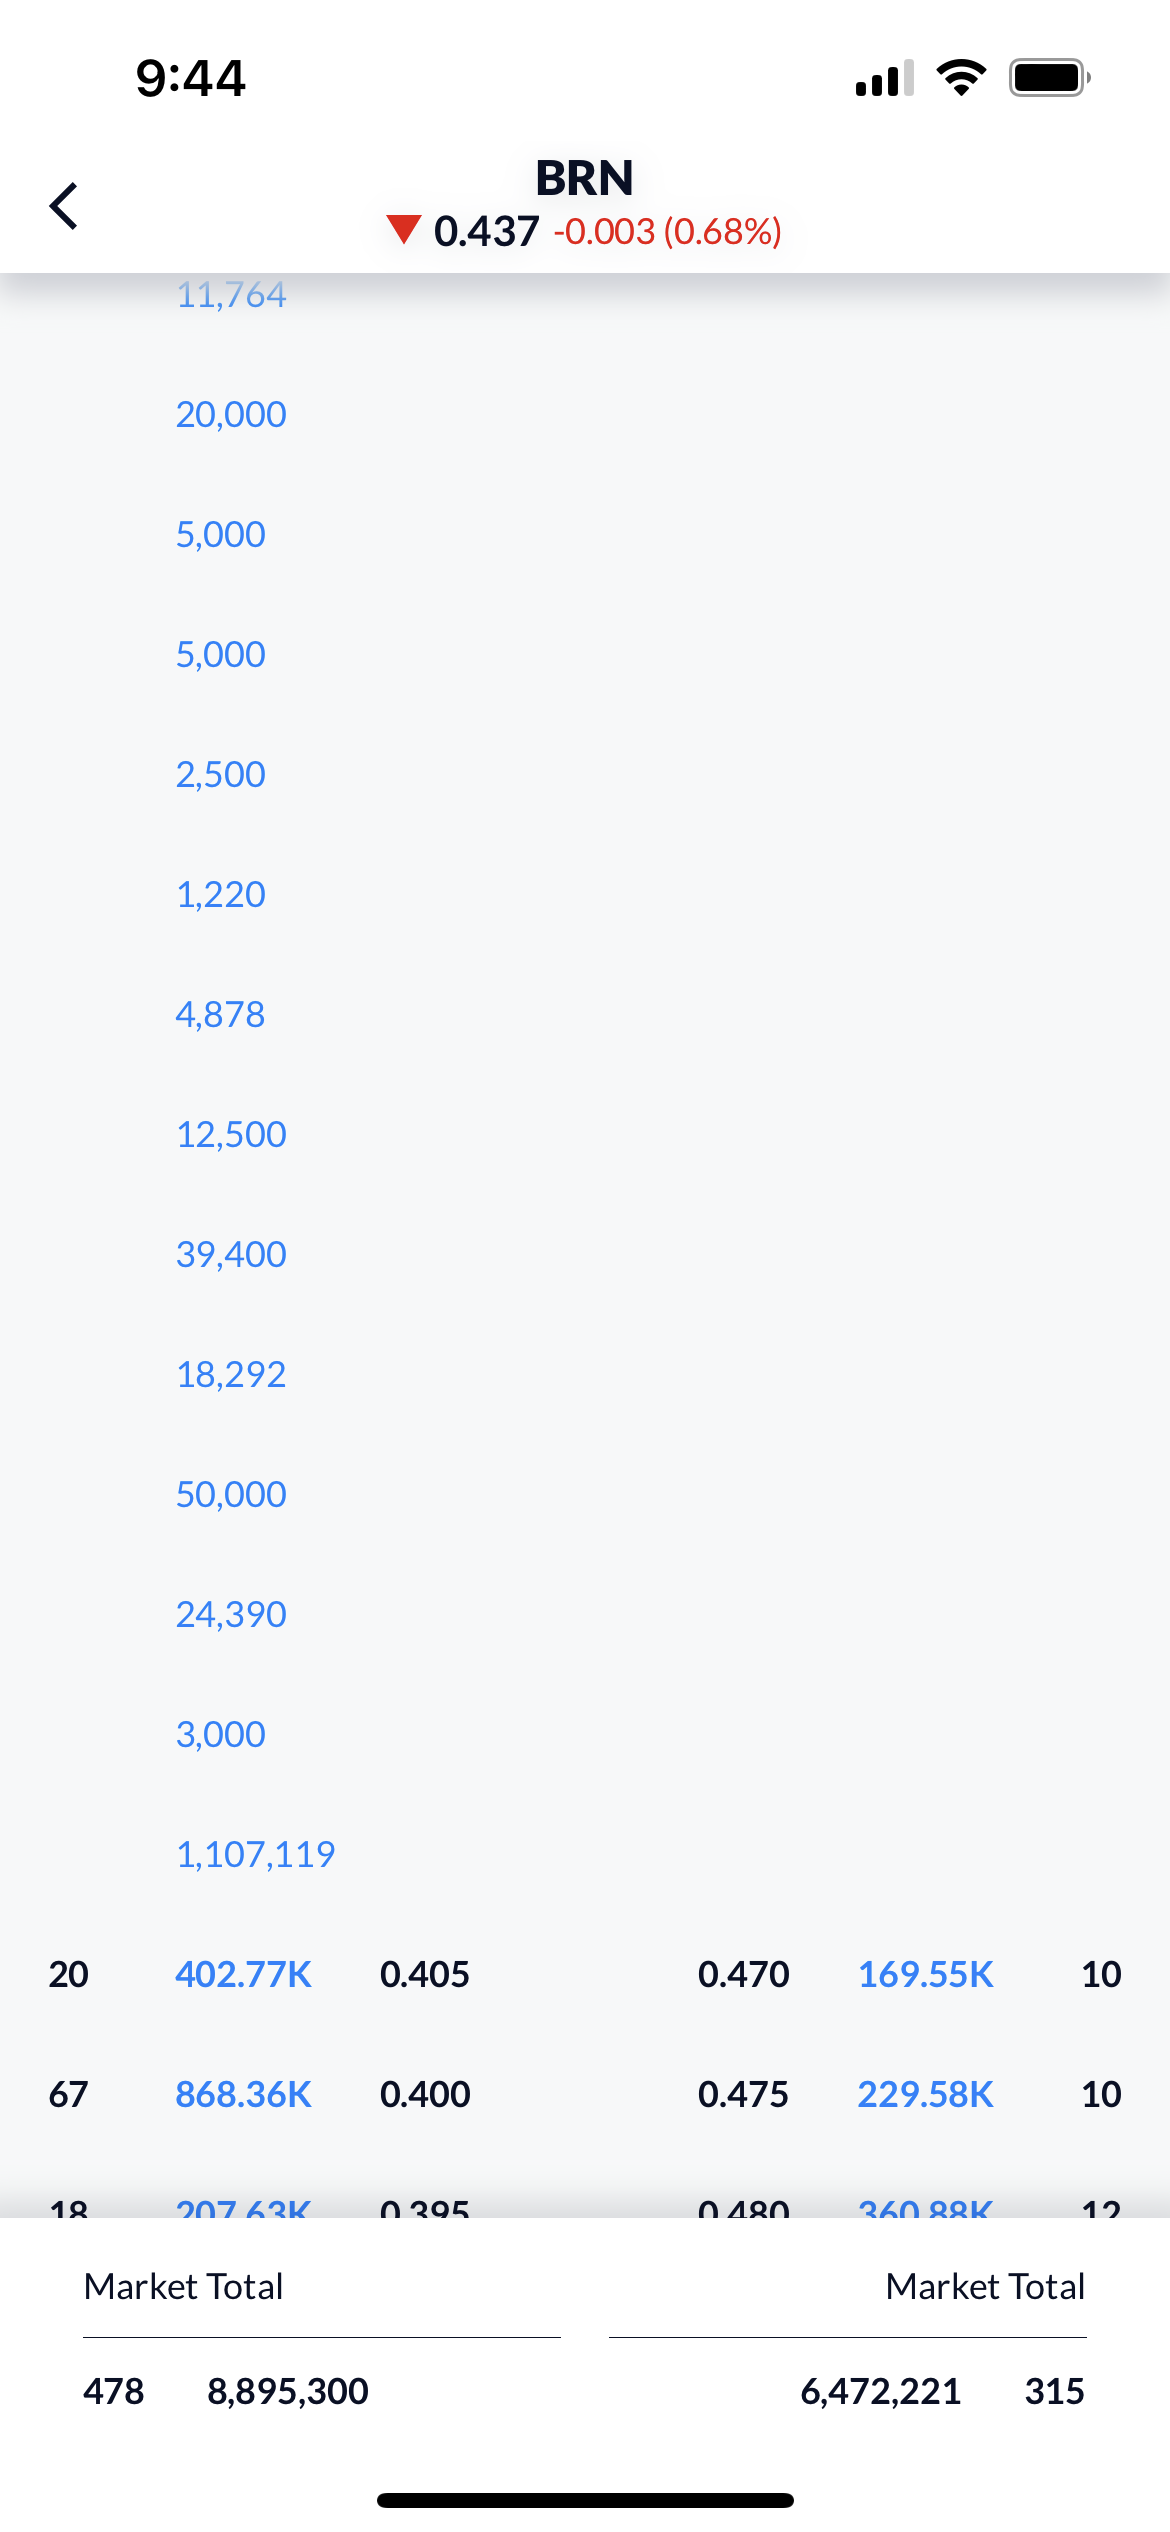Tap the 229.58K ask volume

[x=925, y=2094]
